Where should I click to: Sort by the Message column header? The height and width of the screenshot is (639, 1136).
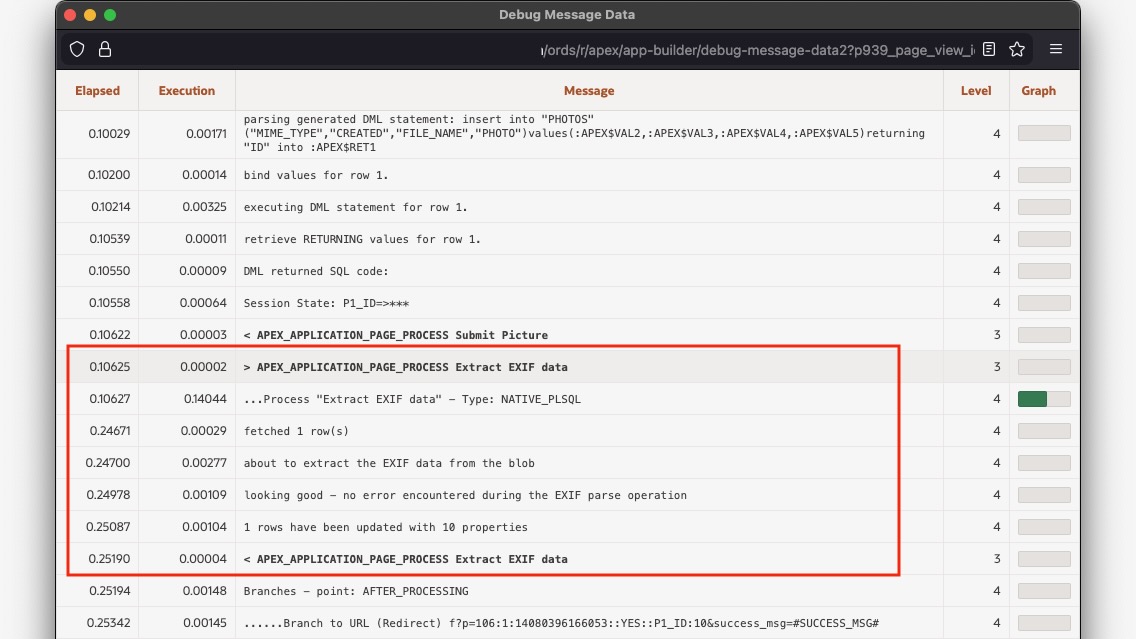click(x=589, y=90)
